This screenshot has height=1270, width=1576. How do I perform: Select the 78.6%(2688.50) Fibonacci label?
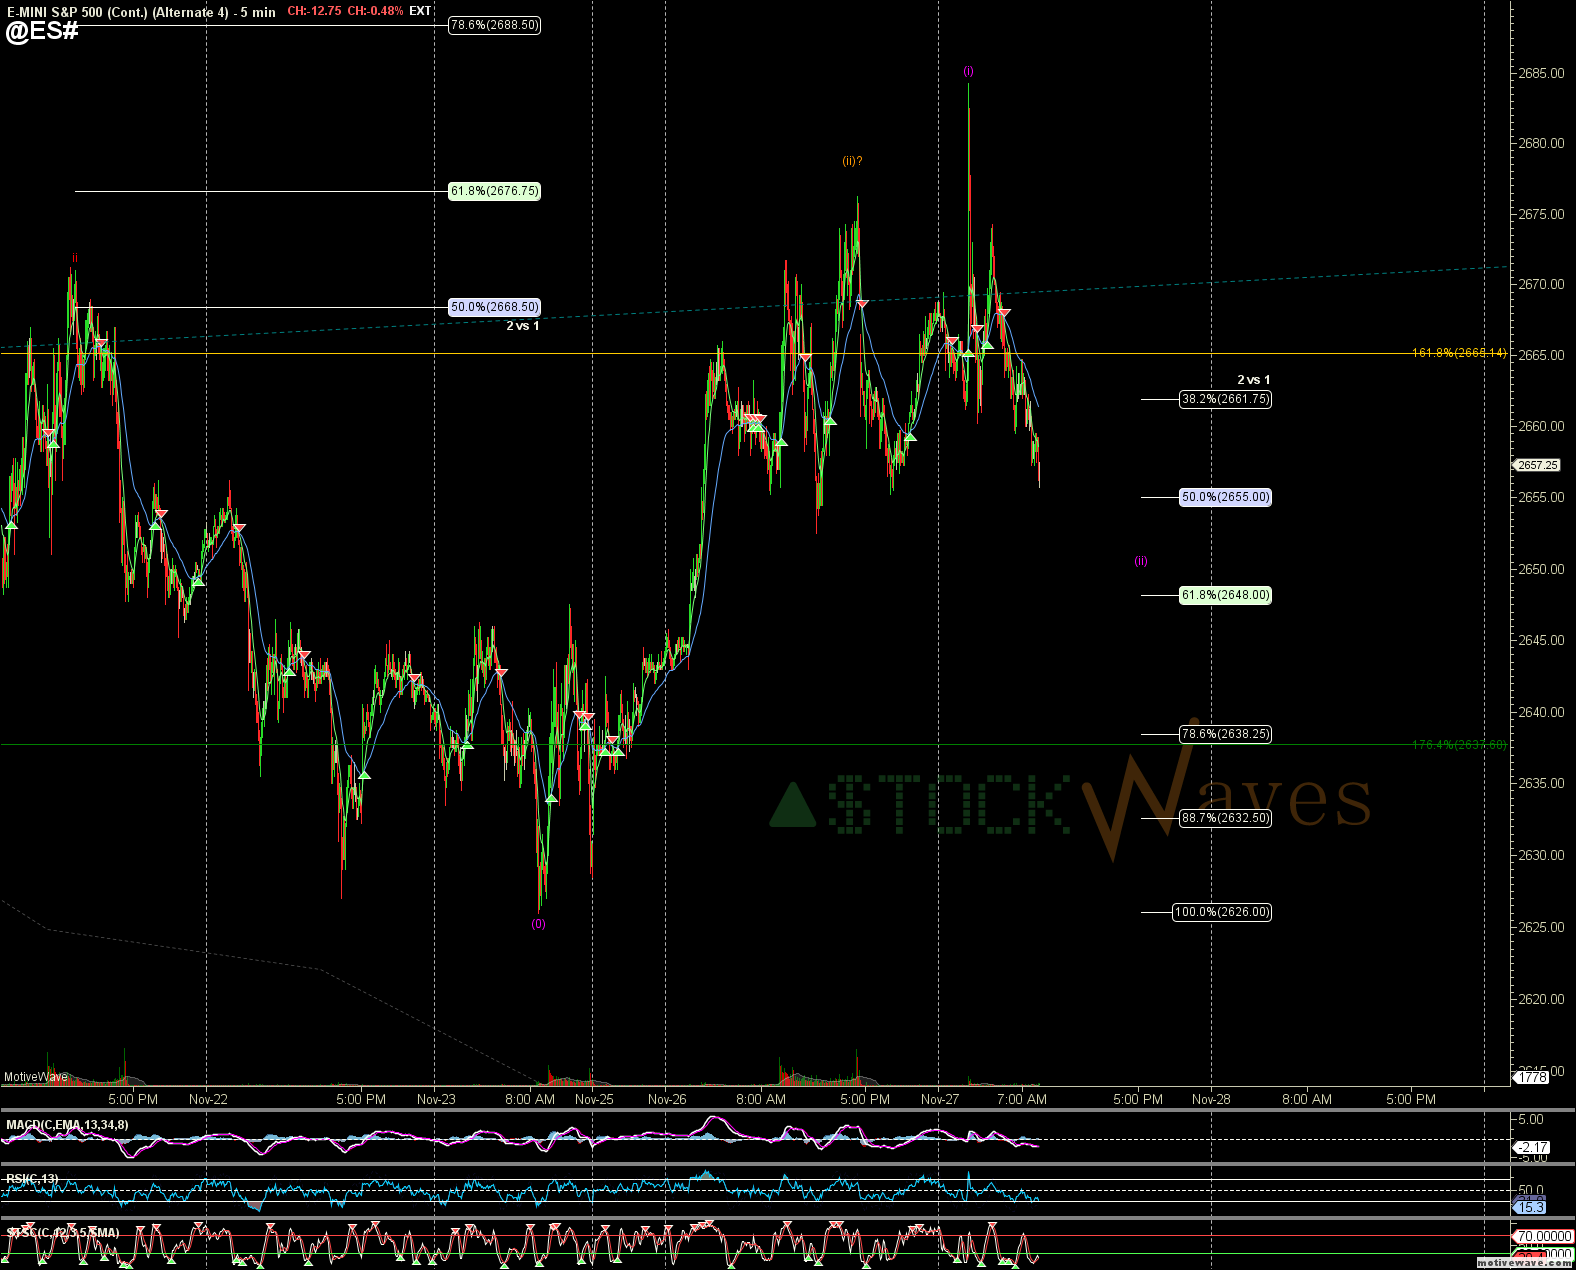coord(494,25)
